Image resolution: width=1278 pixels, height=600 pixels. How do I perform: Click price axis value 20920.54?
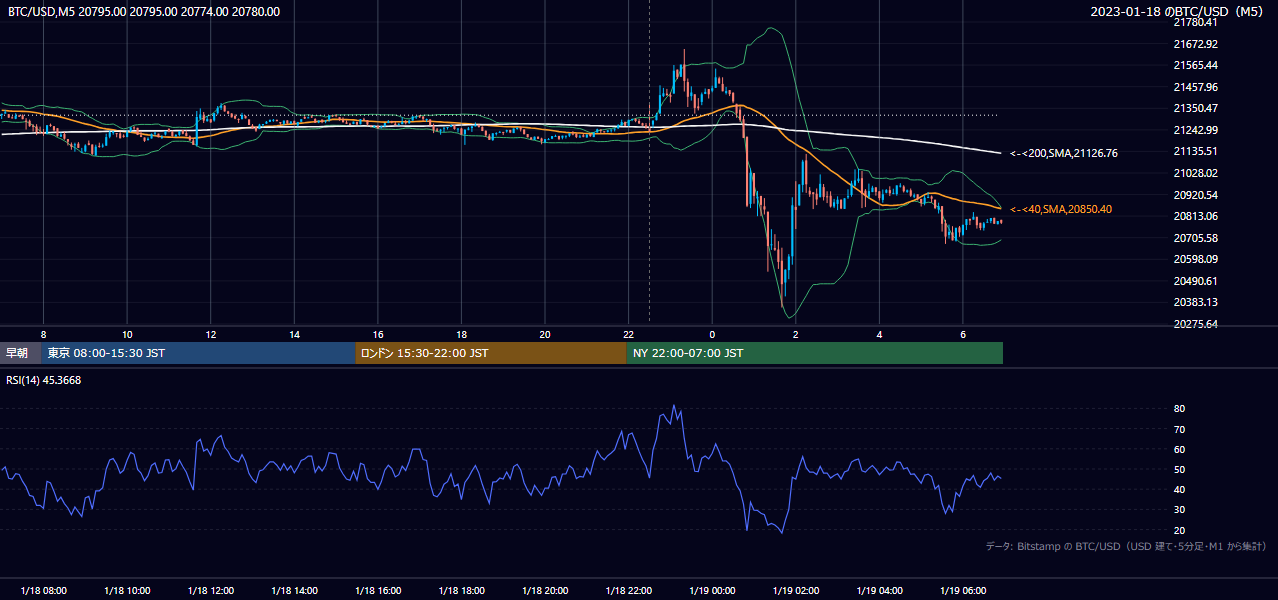pyautogui.click(x=1195, y=195)
